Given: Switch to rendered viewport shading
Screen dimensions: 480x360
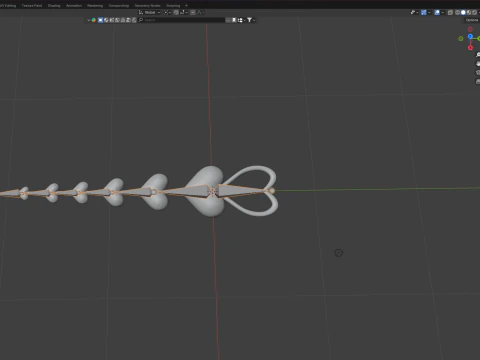Looking at the screenshot, I should tap(474, 12).
